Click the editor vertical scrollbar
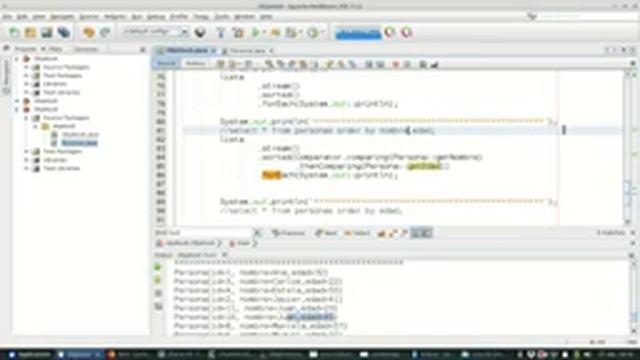The height and width of the screenshot is (360, 640). pyautogui.click(x=628, y=148)
